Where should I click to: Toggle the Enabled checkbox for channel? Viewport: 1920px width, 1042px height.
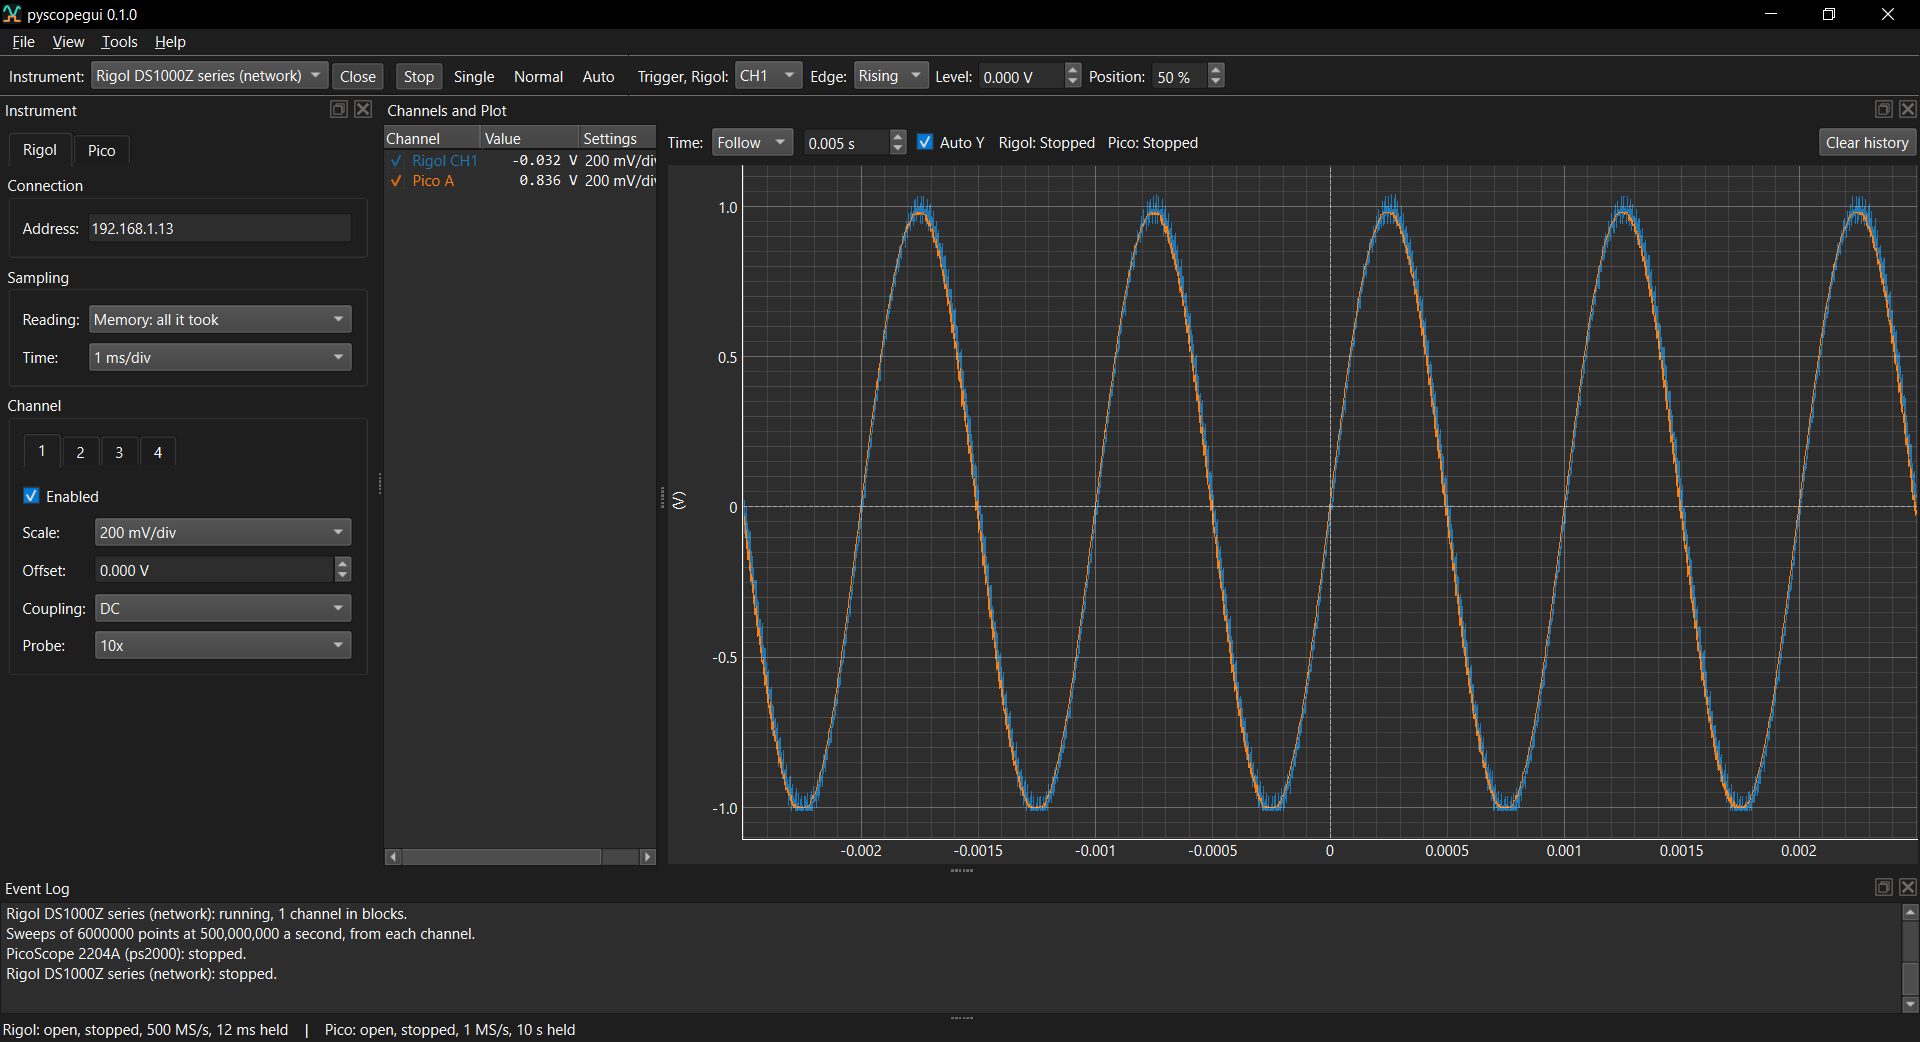point(31,496)
